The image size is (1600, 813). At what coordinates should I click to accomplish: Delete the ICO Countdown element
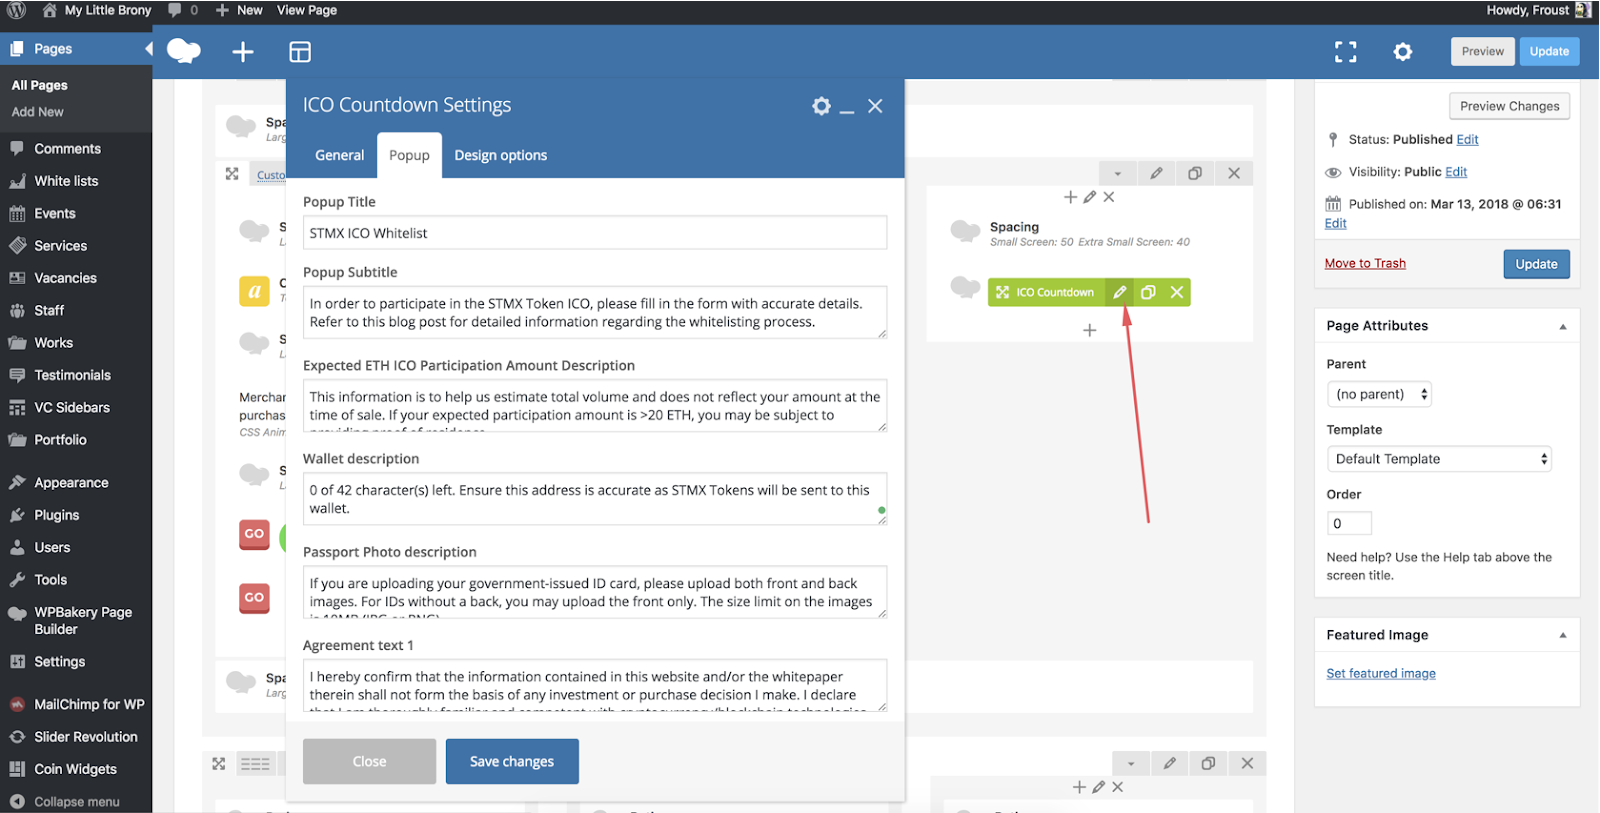coord(1177,292)
